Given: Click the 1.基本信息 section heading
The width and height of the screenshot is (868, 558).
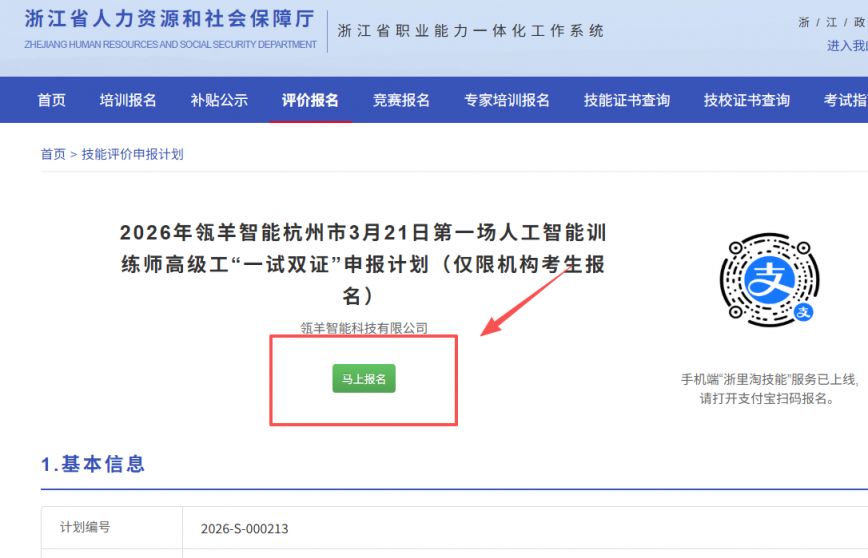Looking at the screenshot, I should (93, 464).
